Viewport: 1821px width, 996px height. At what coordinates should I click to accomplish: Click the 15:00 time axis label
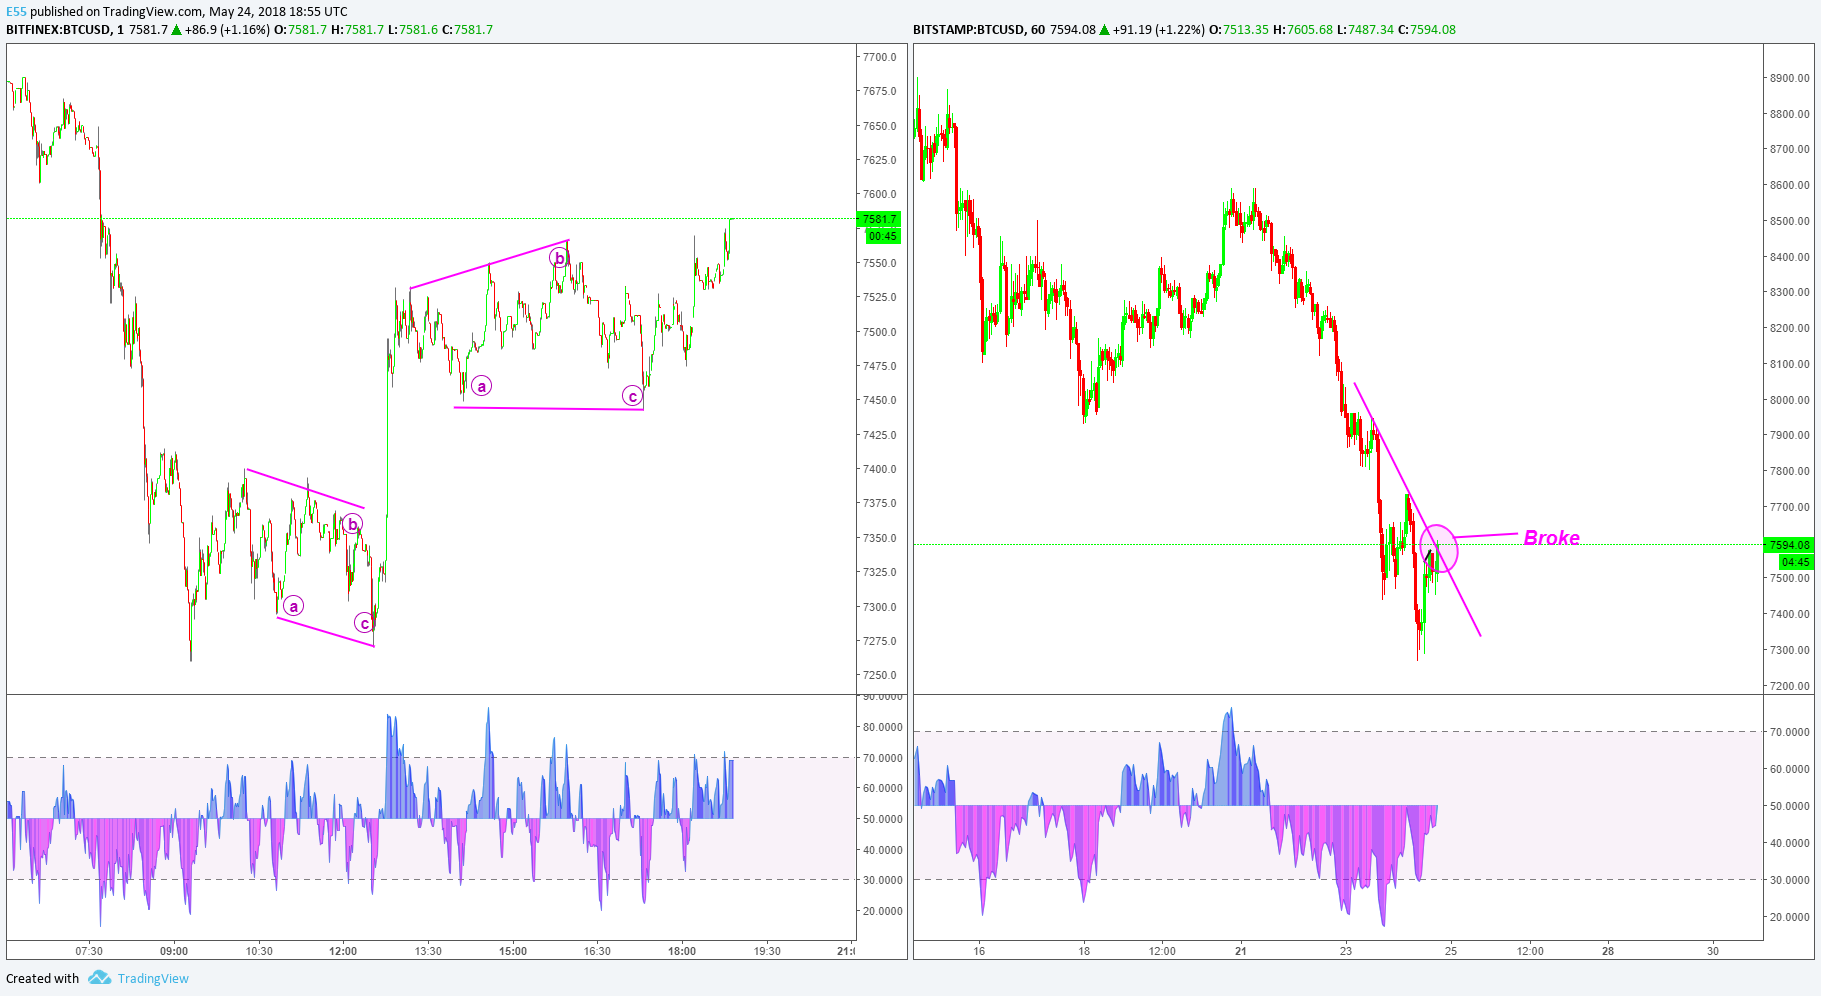(513, 951)
